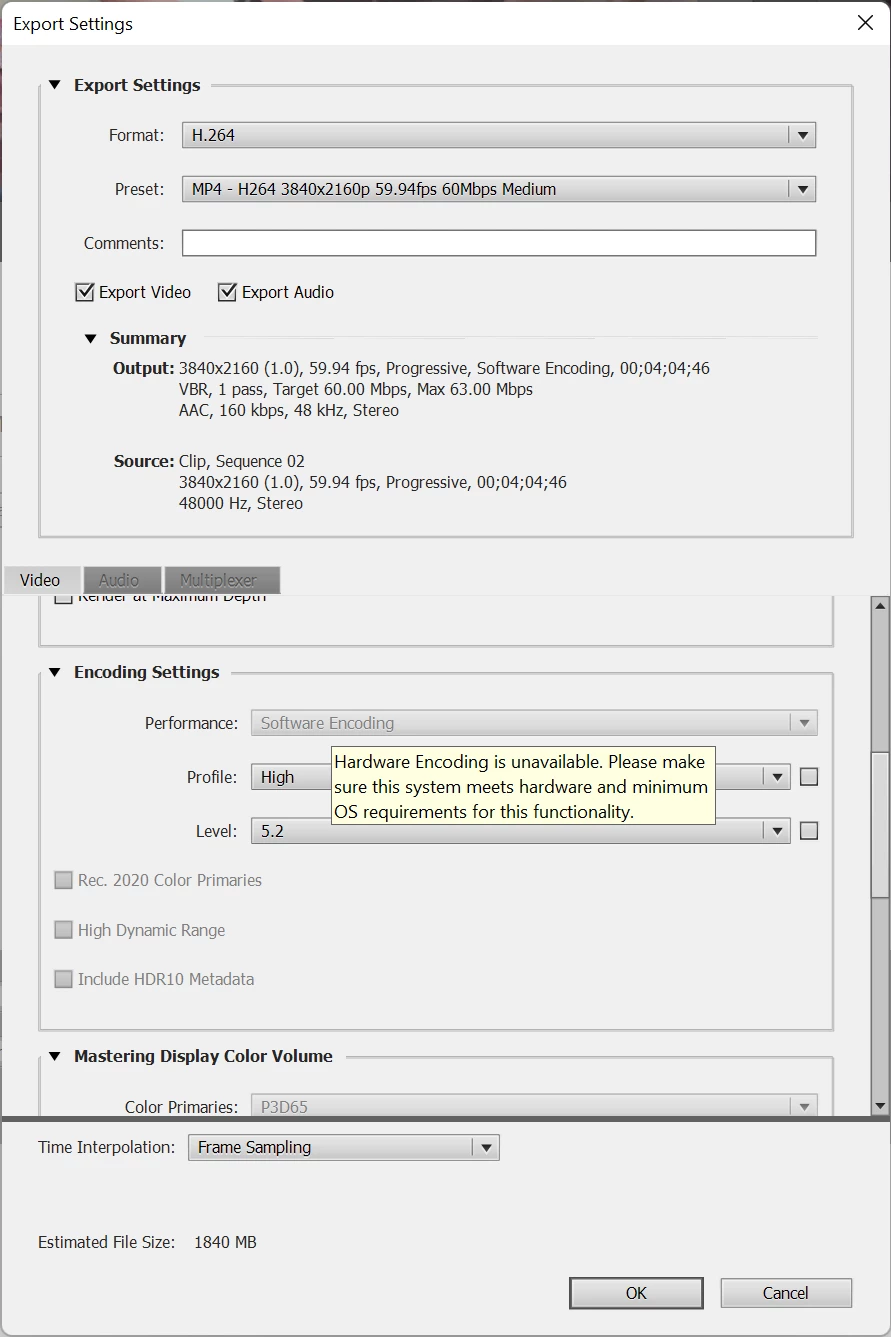Screen dimensions: 891x1337
Task: Uncheck the Export Video checkbox
Action: 85,292
